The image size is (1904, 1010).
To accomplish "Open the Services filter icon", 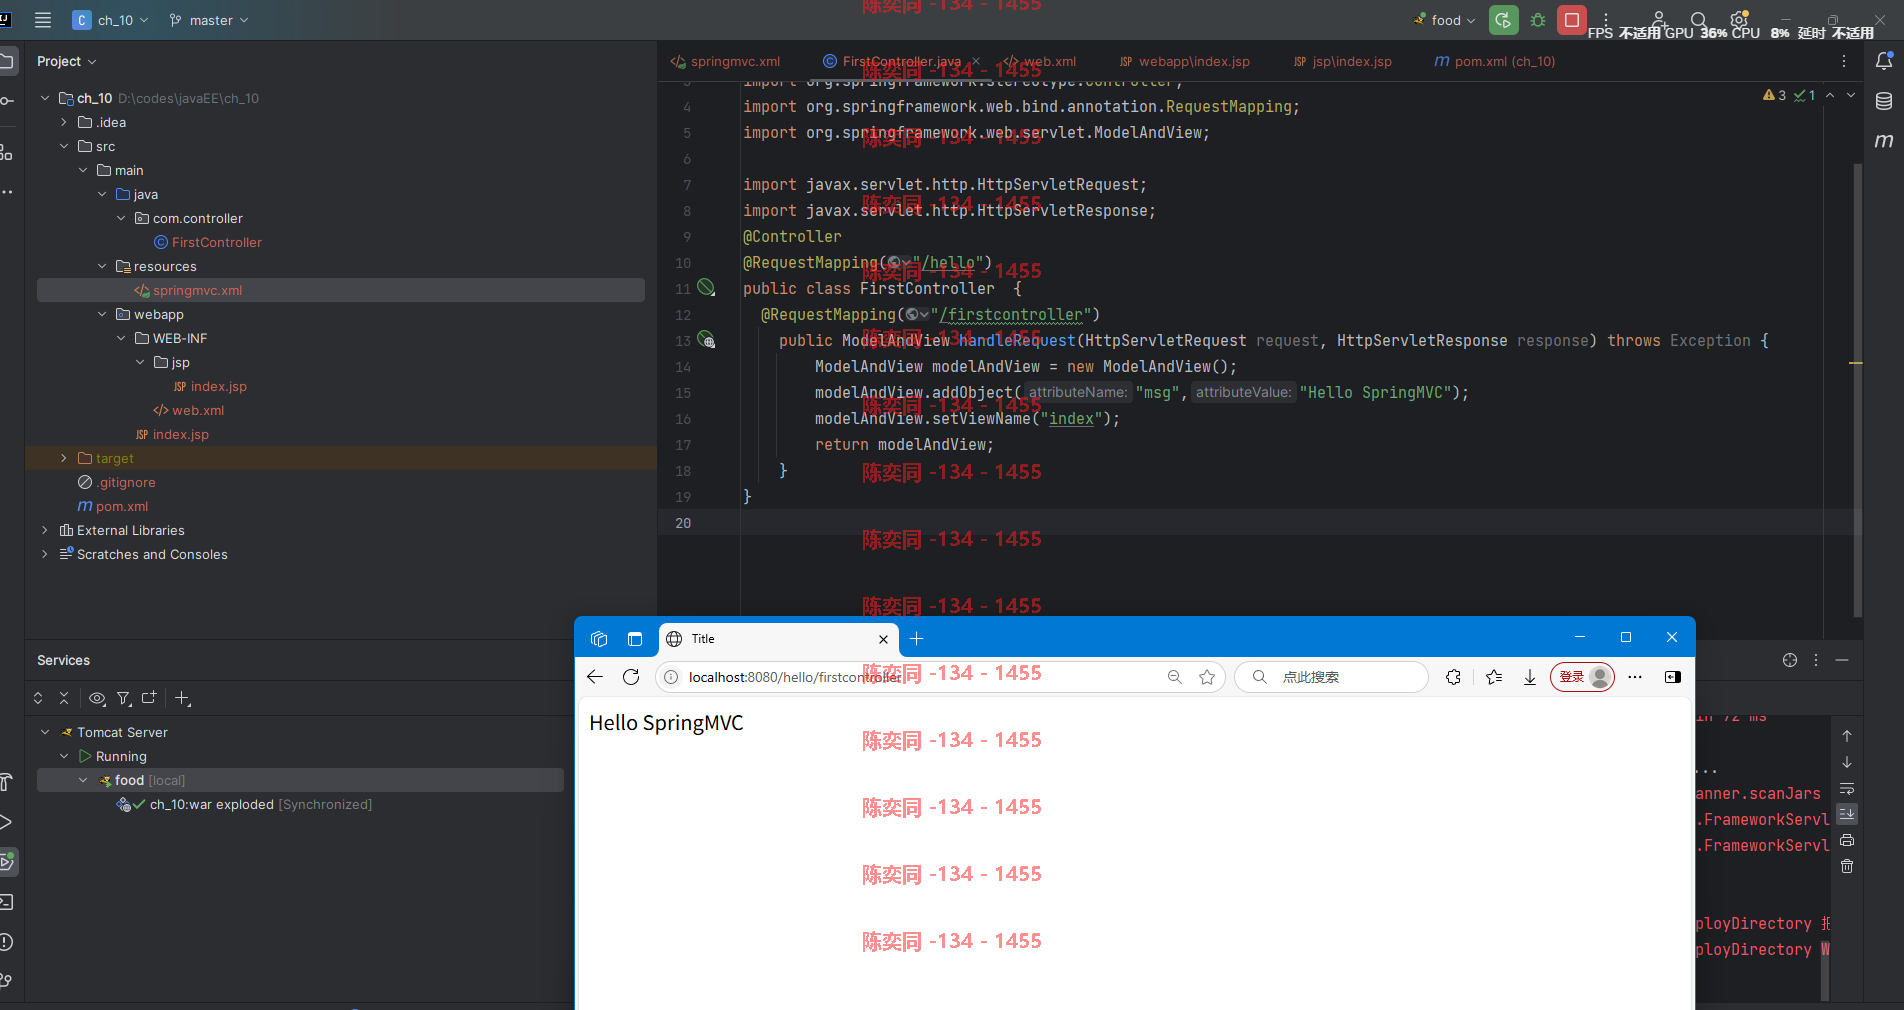I will pos(124,698).
